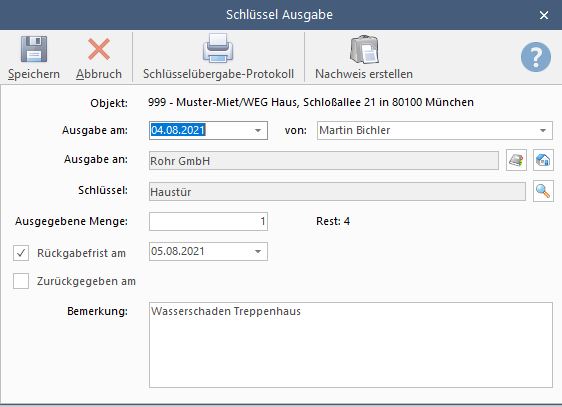562x407 pixels.
Task: Uncheck the Rückgabefrist am checkbox
Action: (21, 253)
